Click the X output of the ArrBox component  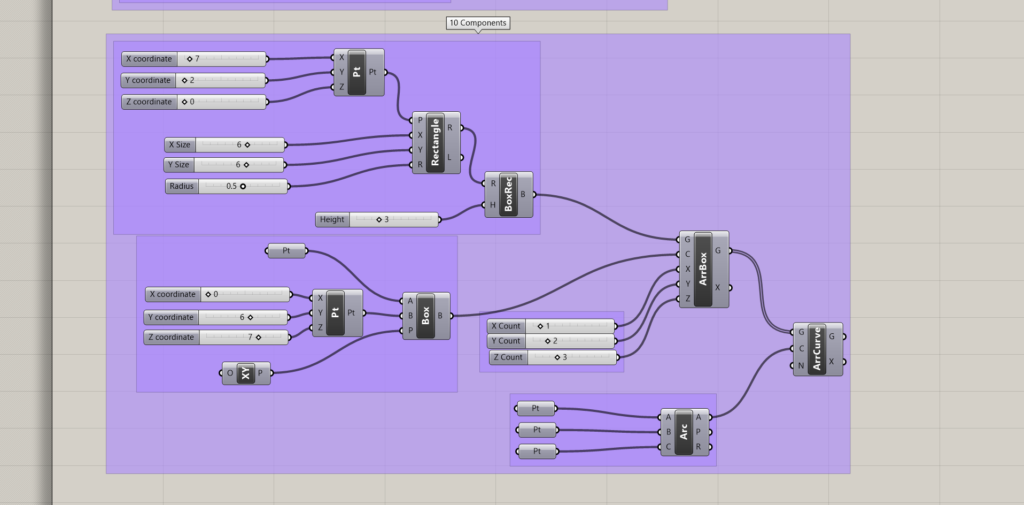(718, 287)
